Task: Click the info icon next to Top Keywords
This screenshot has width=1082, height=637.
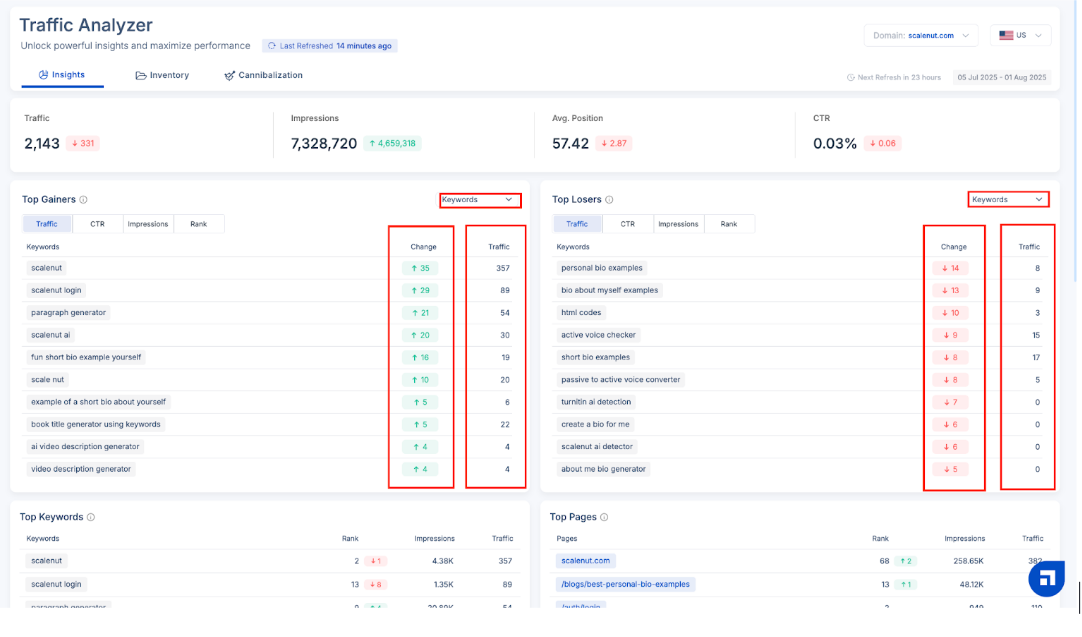Action: 91,517
